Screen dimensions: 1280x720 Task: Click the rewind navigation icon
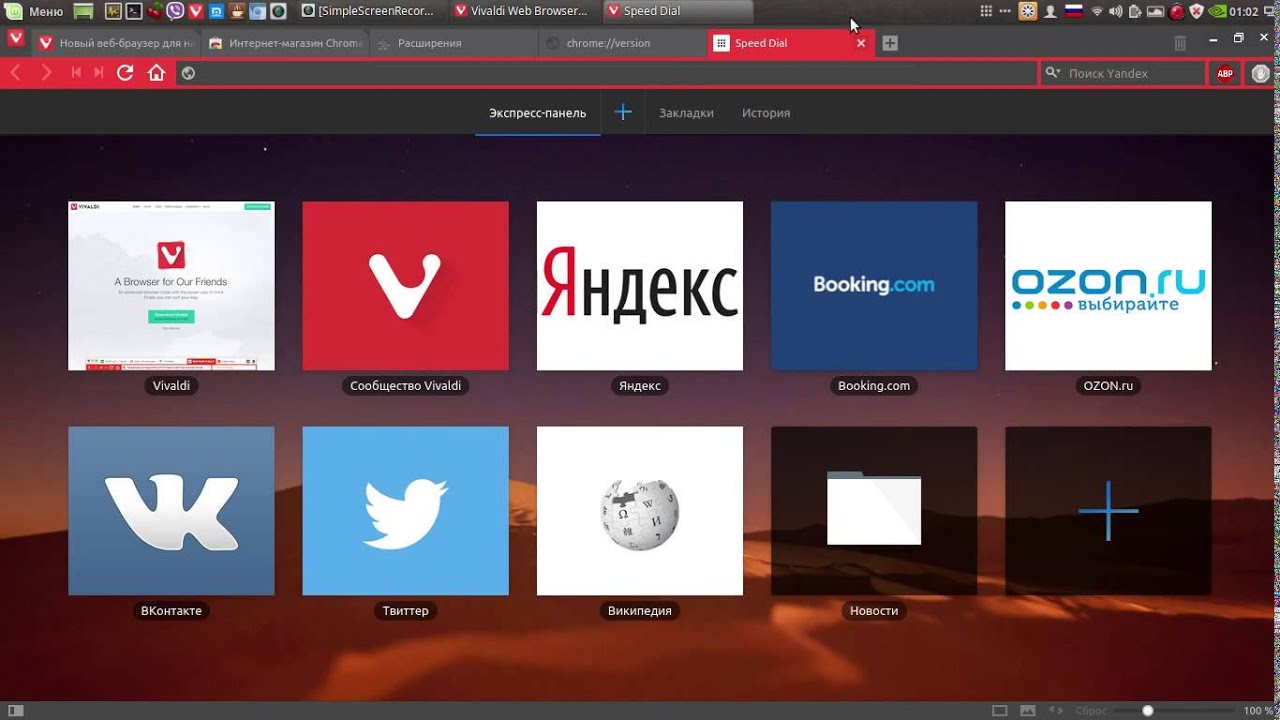[76, 73]
